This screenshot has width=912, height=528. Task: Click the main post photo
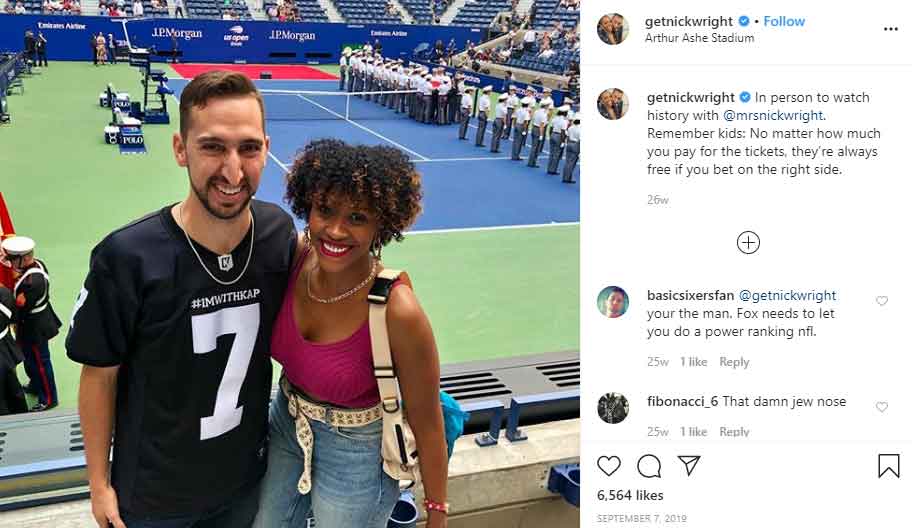coord(290,264)
